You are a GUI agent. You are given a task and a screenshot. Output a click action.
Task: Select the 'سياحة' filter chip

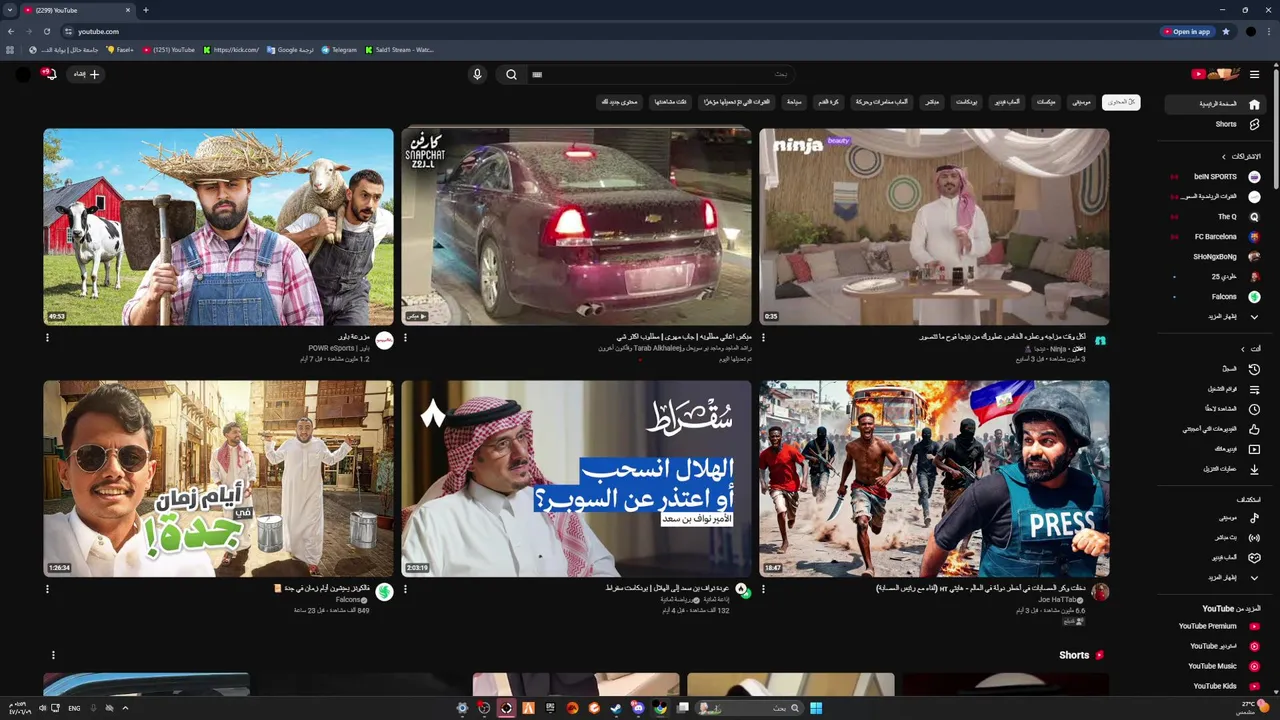793,102
